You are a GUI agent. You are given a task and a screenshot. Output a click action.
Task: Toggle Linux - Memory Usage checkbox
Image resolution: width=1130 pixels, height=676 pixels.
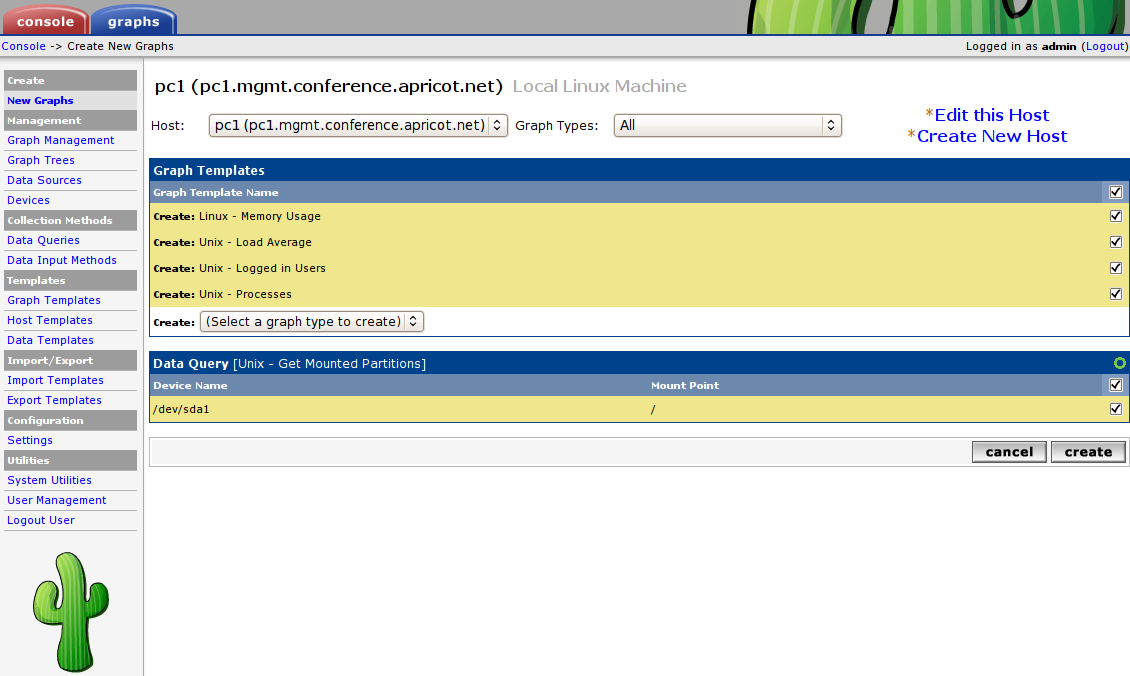pyautogui.click(x=1115, y=216)
